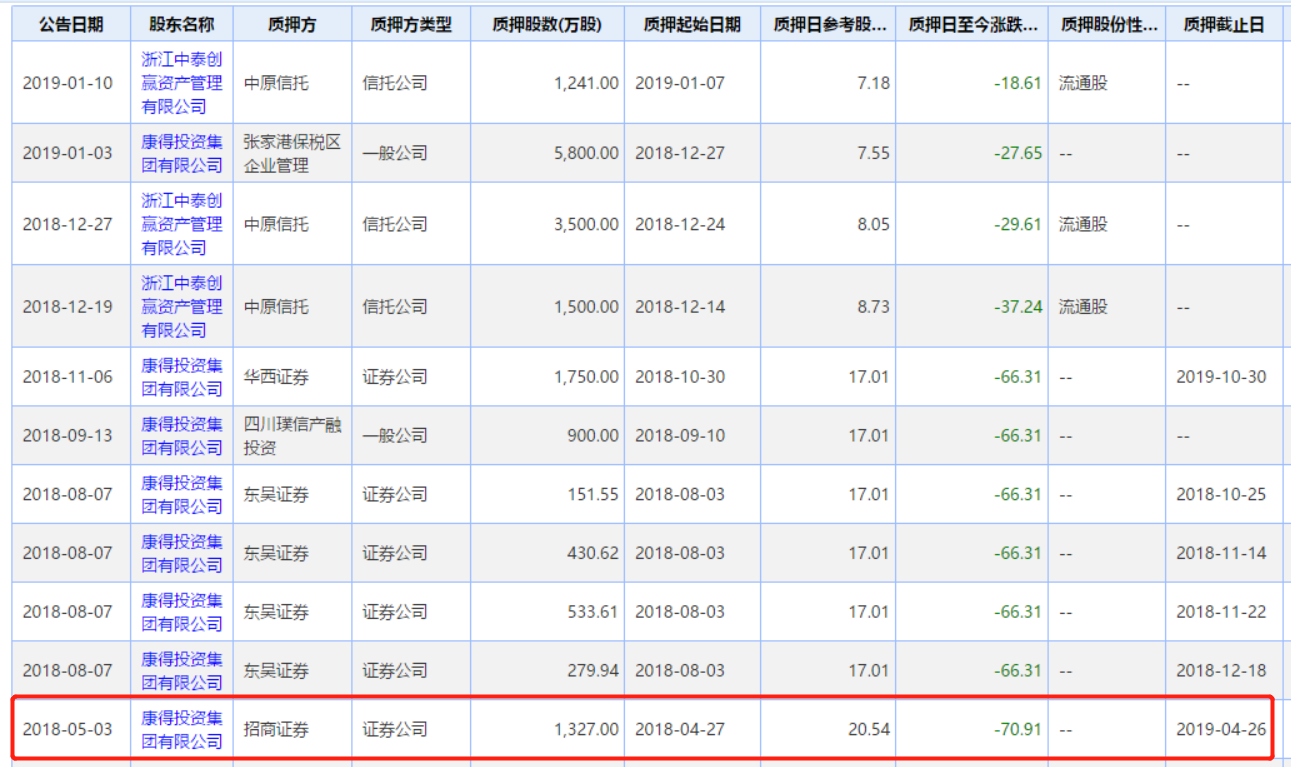
Task: Click price change value -29.61
Action: point(1018,224)
